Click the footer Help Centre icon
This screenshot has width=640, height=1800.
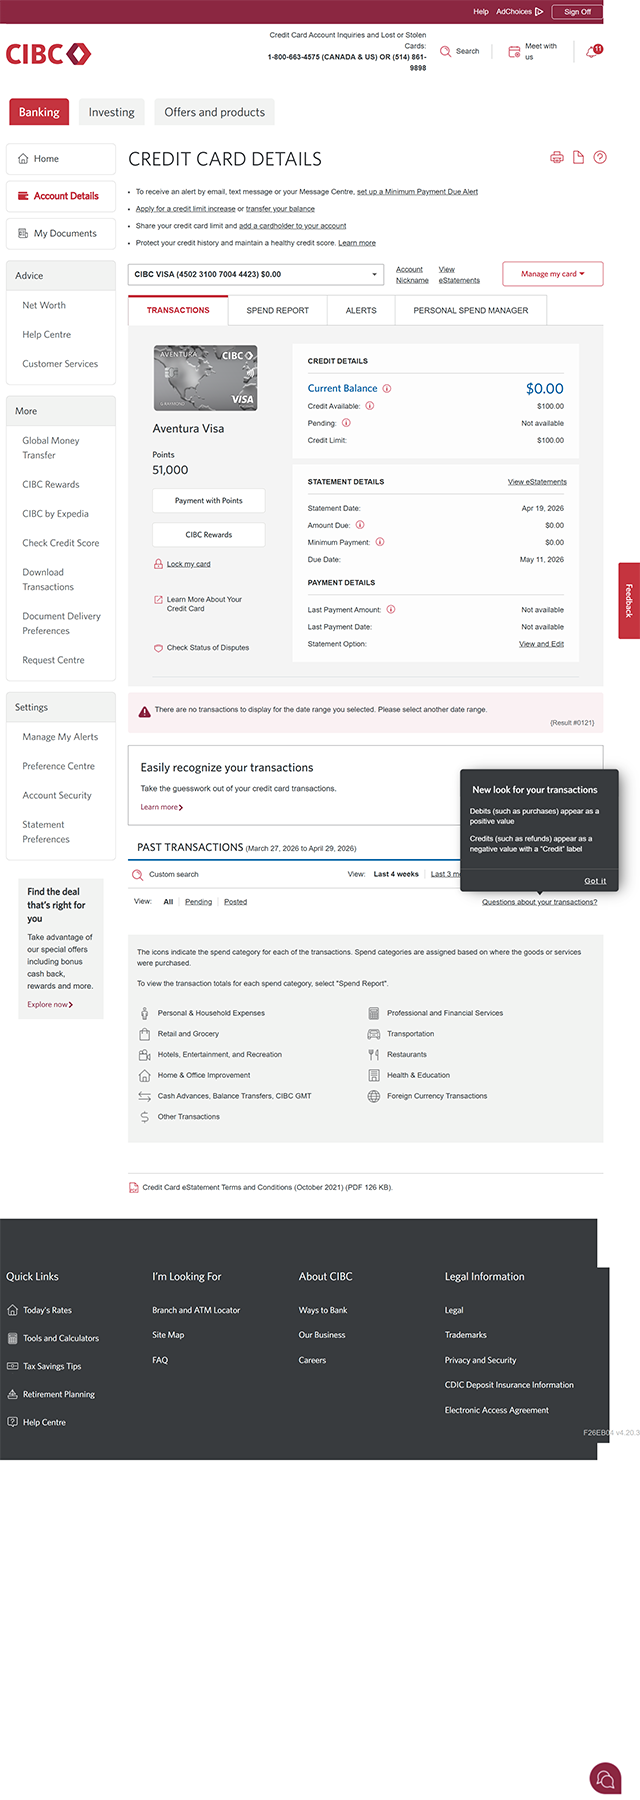[x=12, y=1422]
